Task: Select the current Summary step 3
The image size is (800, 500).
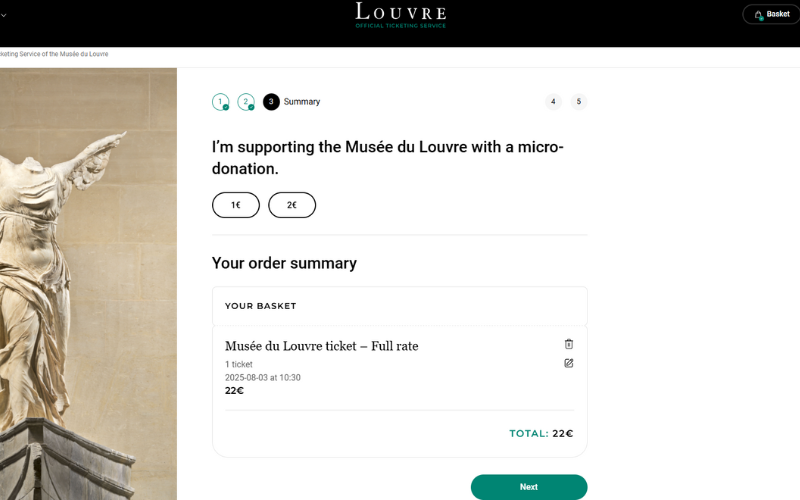Action: point(272,102)
